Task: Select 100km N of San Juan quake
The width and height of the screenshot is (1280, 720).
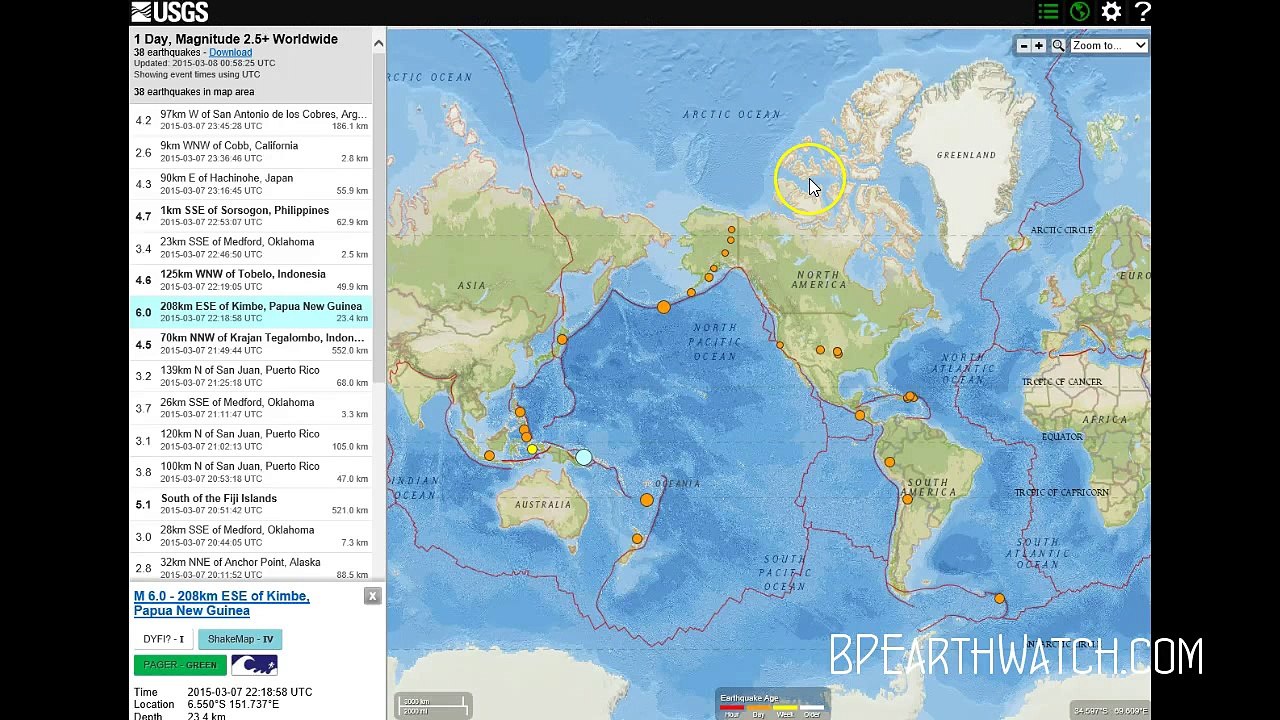Action: [251, 472]
